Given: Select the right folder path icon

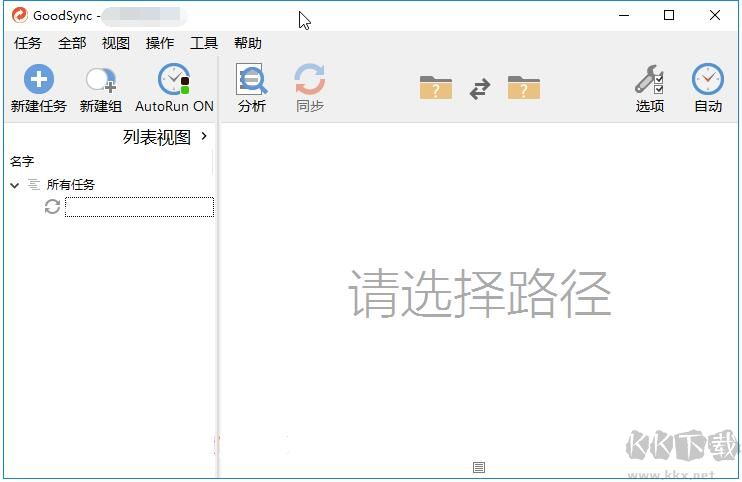Looking at the screenshot, I should 523,88.
